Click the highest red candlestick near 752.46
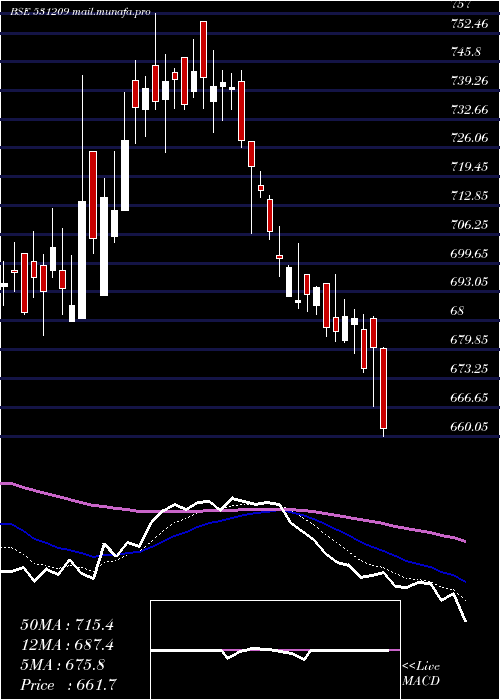The width and height of the screenshot is (500, 700). (204, 49)
